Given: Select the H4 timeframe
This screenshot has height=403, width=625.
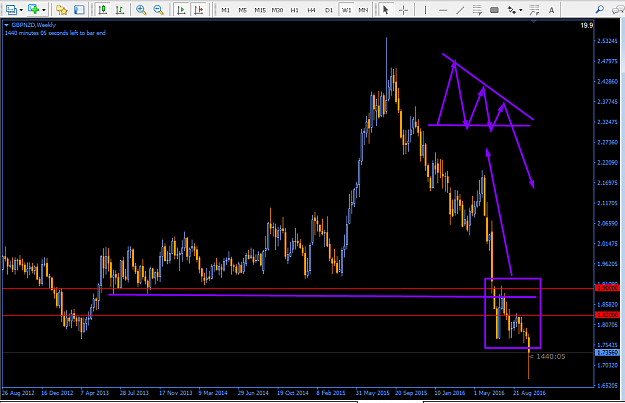Looking at the screenshot, I should tap(312, 10).
